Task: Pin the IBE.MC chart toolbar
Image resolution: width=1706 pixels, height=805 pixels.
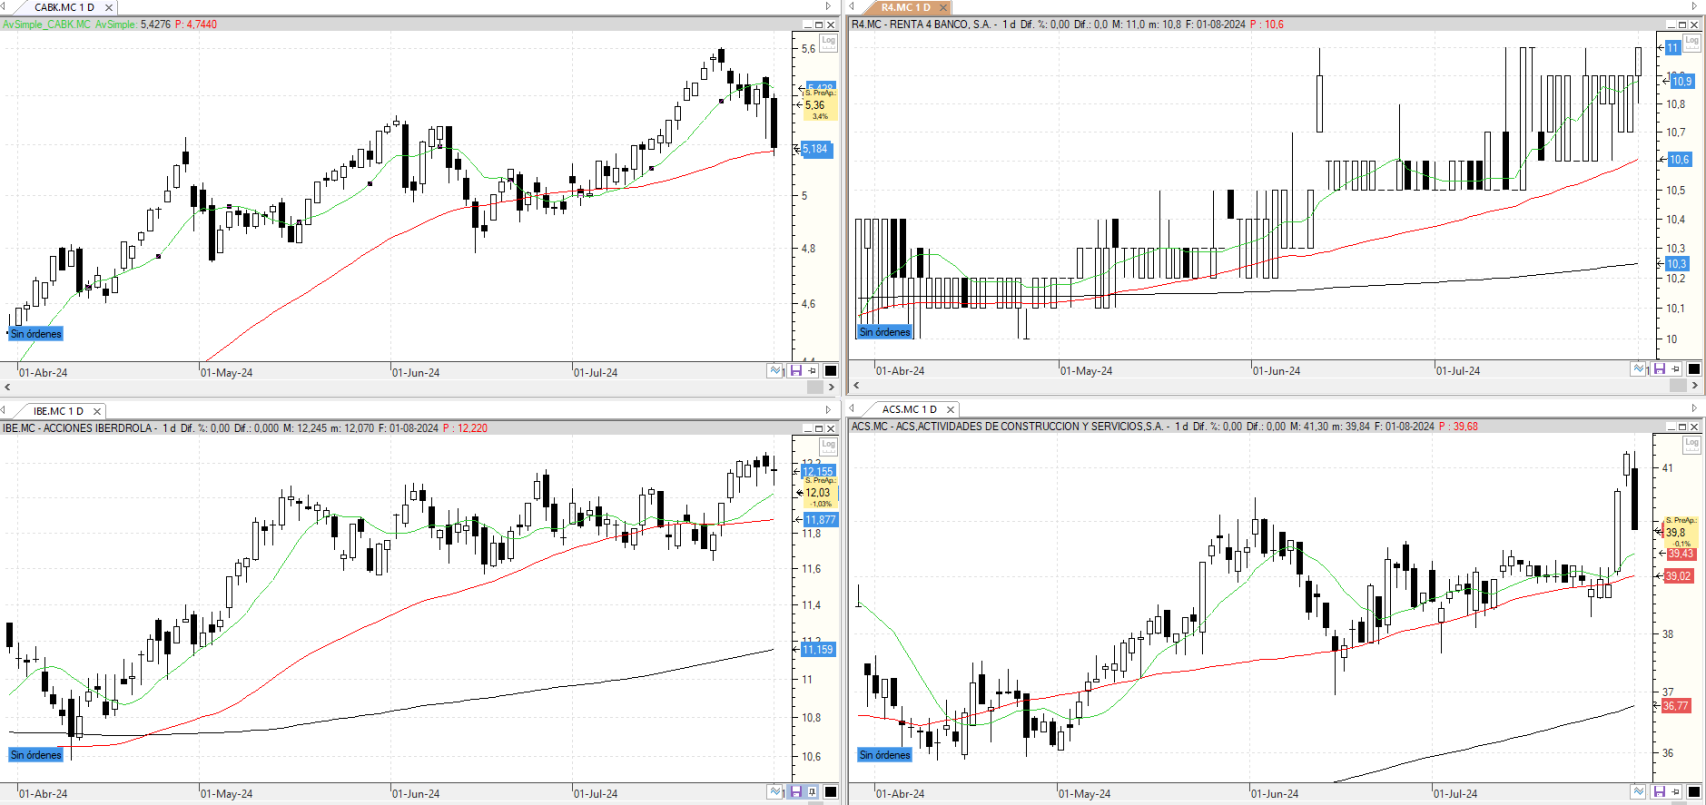Action: pos(812,791)
